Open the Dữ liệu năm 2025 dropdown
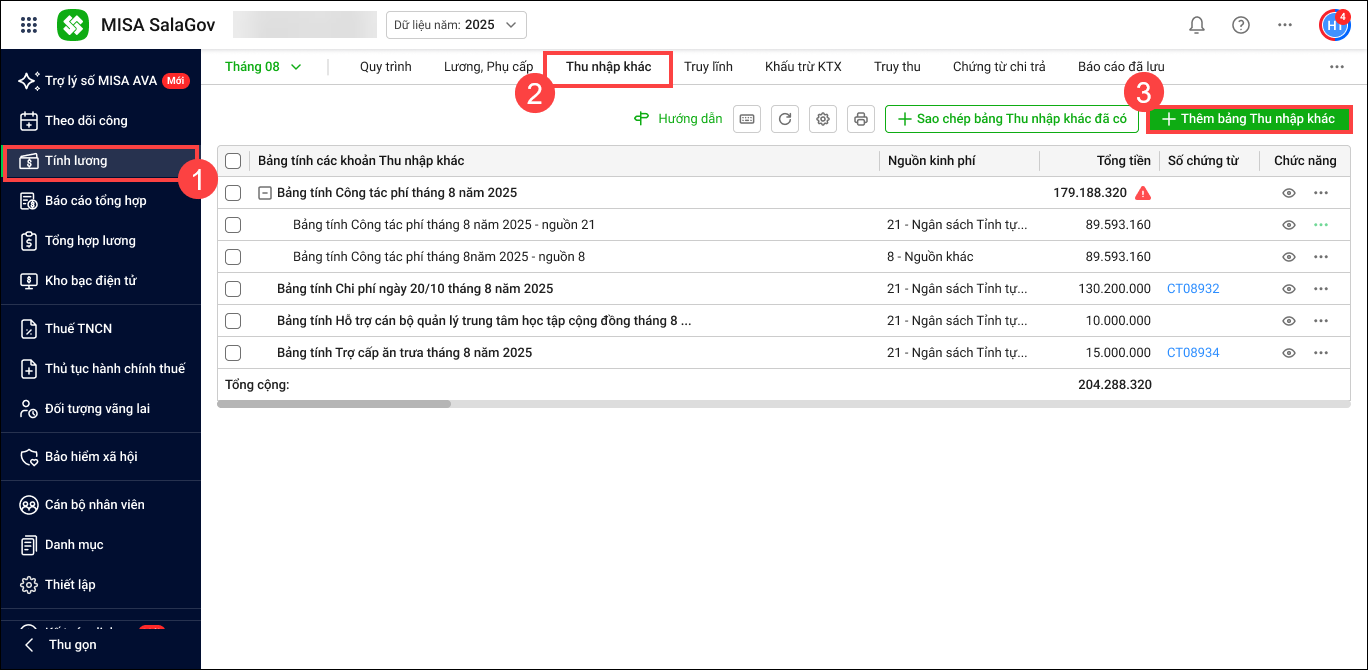 pos(456,25)
